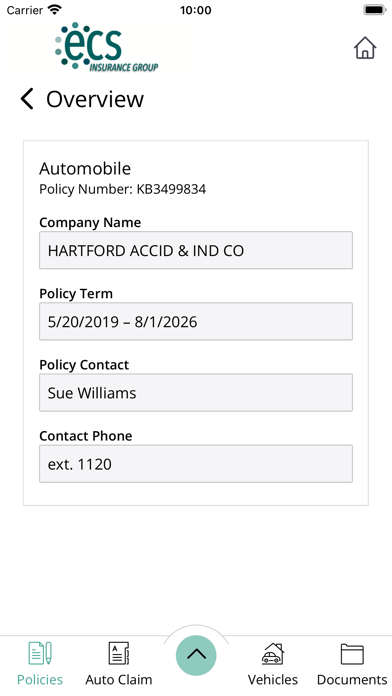The width and height of the screenshot is (392, 696).
Task: Open the Vehicles car icon
Action: point(273,653)
